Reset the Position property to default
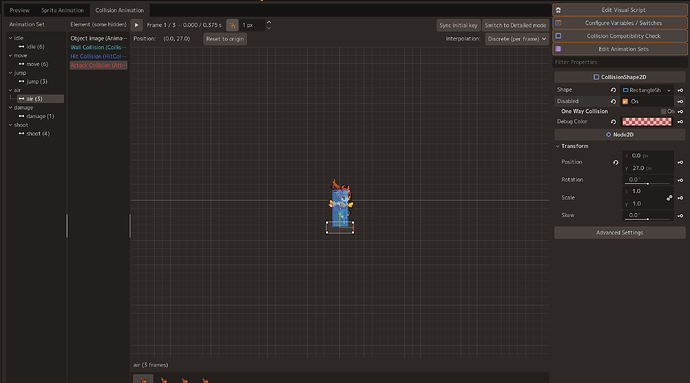Screen dimensions: 690x383 [616, 162]
